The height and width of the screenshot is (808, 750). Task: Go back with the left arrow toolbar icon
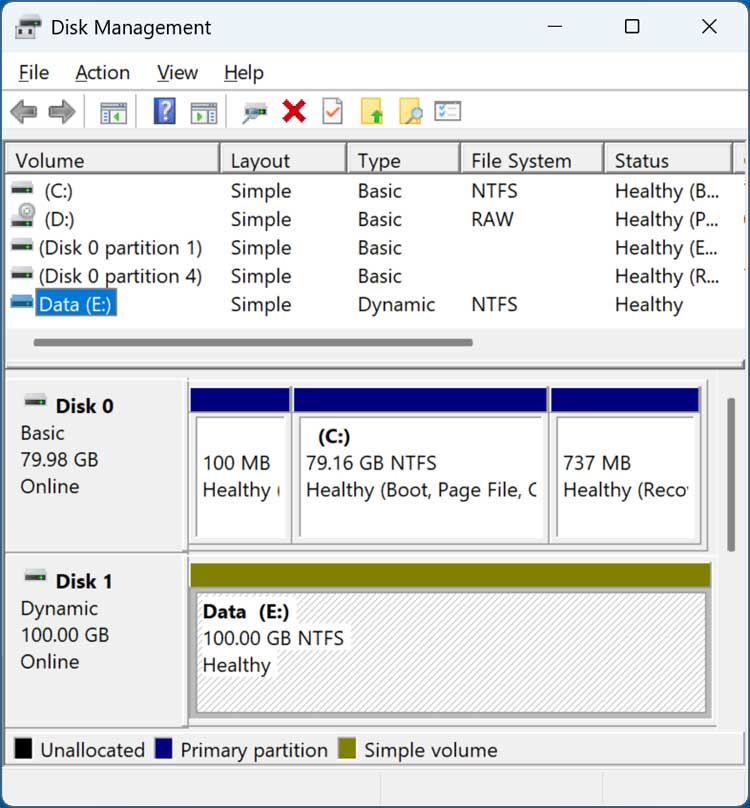click(x=24, y=111)
